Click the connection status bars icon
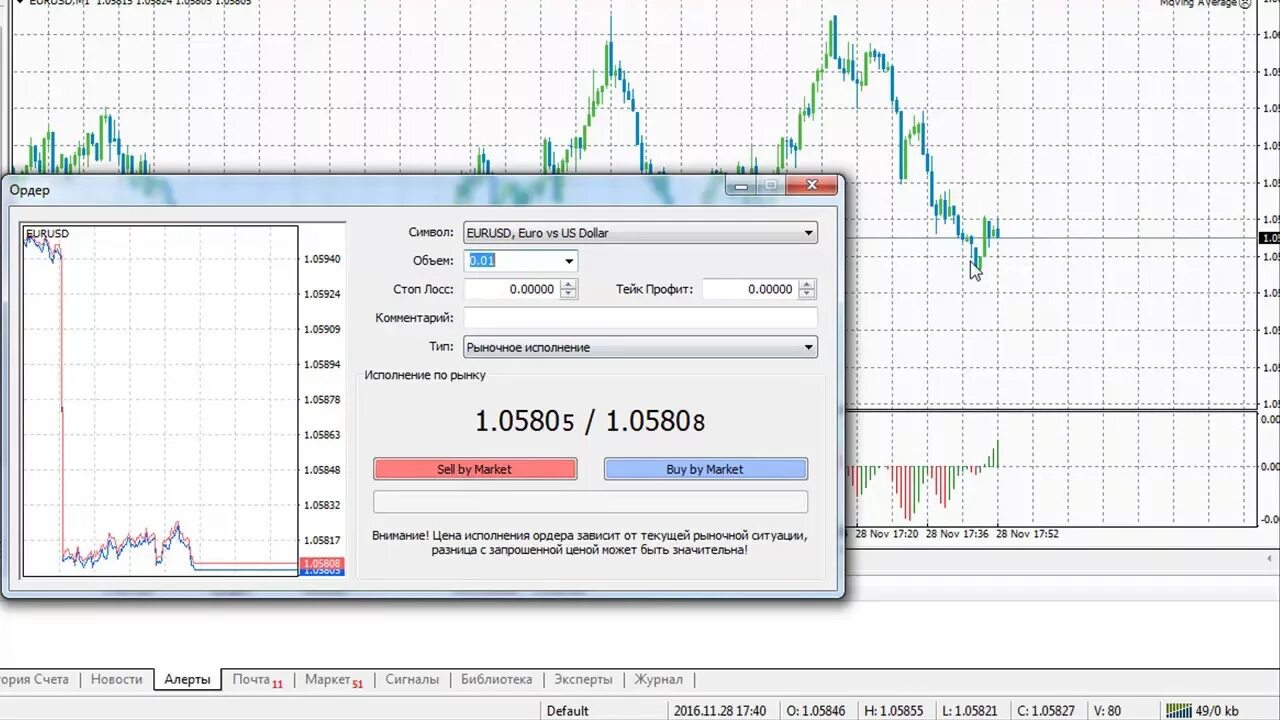 click(x=1180, y=710)
